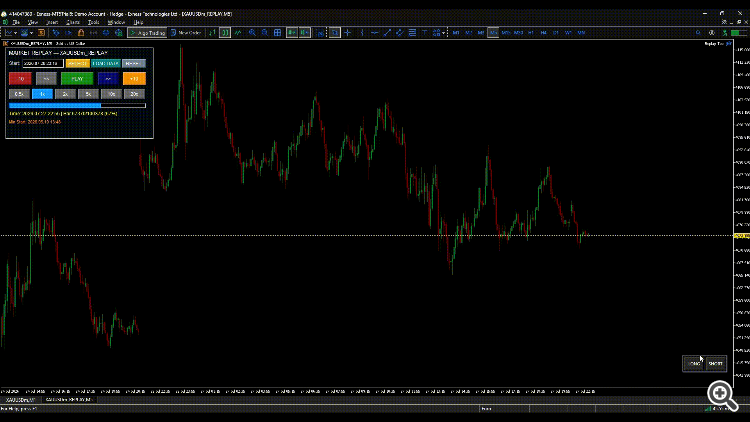Switch to the MN timeframe
This screenshot has height=422, width=750.
[x=581, y=33]
